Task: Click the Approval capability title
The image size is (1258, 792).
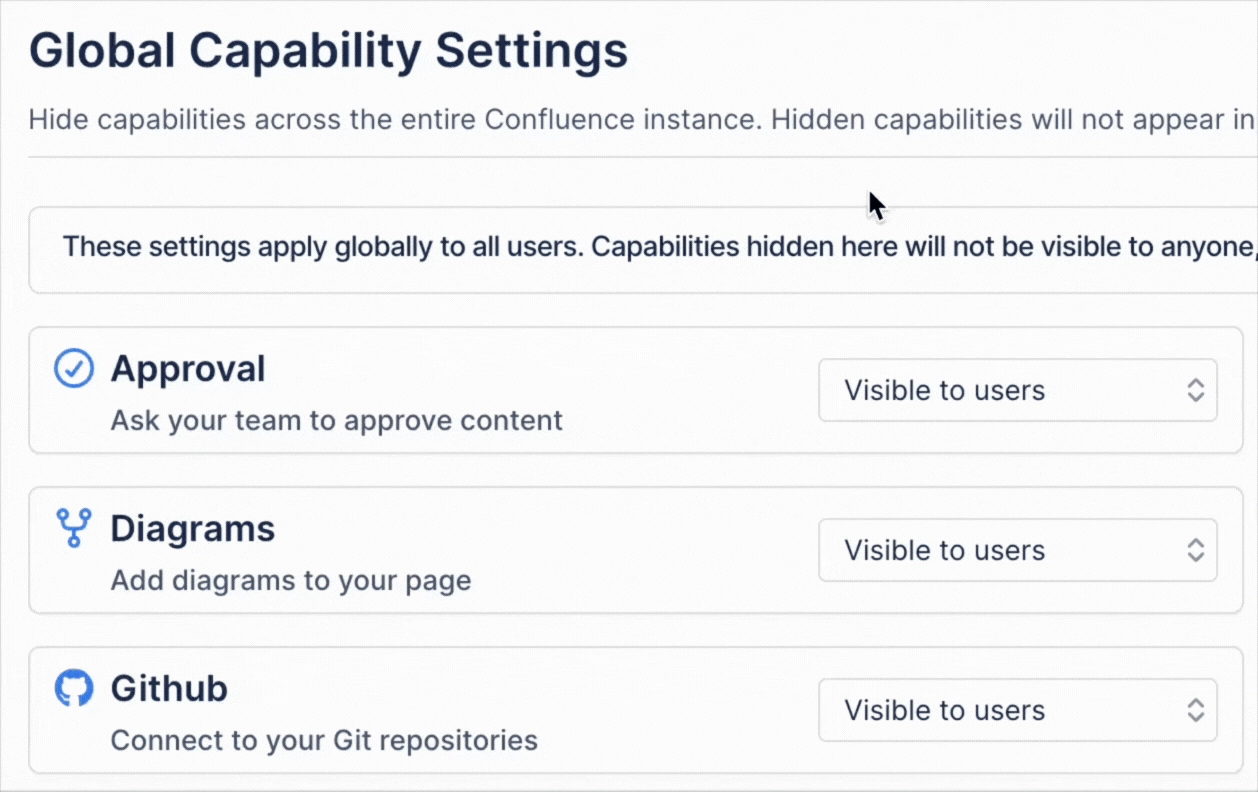Action: coord(189,368)
